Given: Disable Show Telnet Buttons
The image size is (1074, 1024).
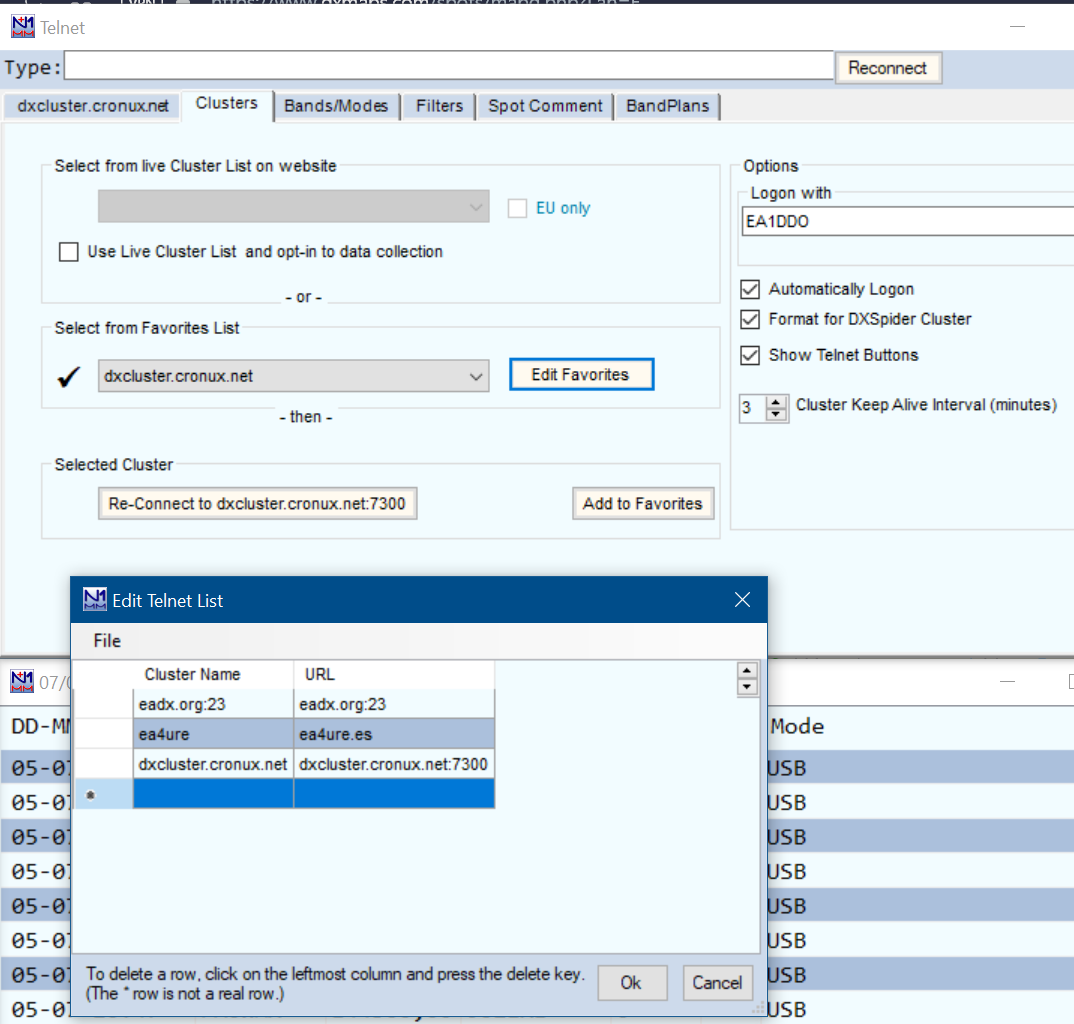Looking at the screenshot, I should (x=750, y=355).
